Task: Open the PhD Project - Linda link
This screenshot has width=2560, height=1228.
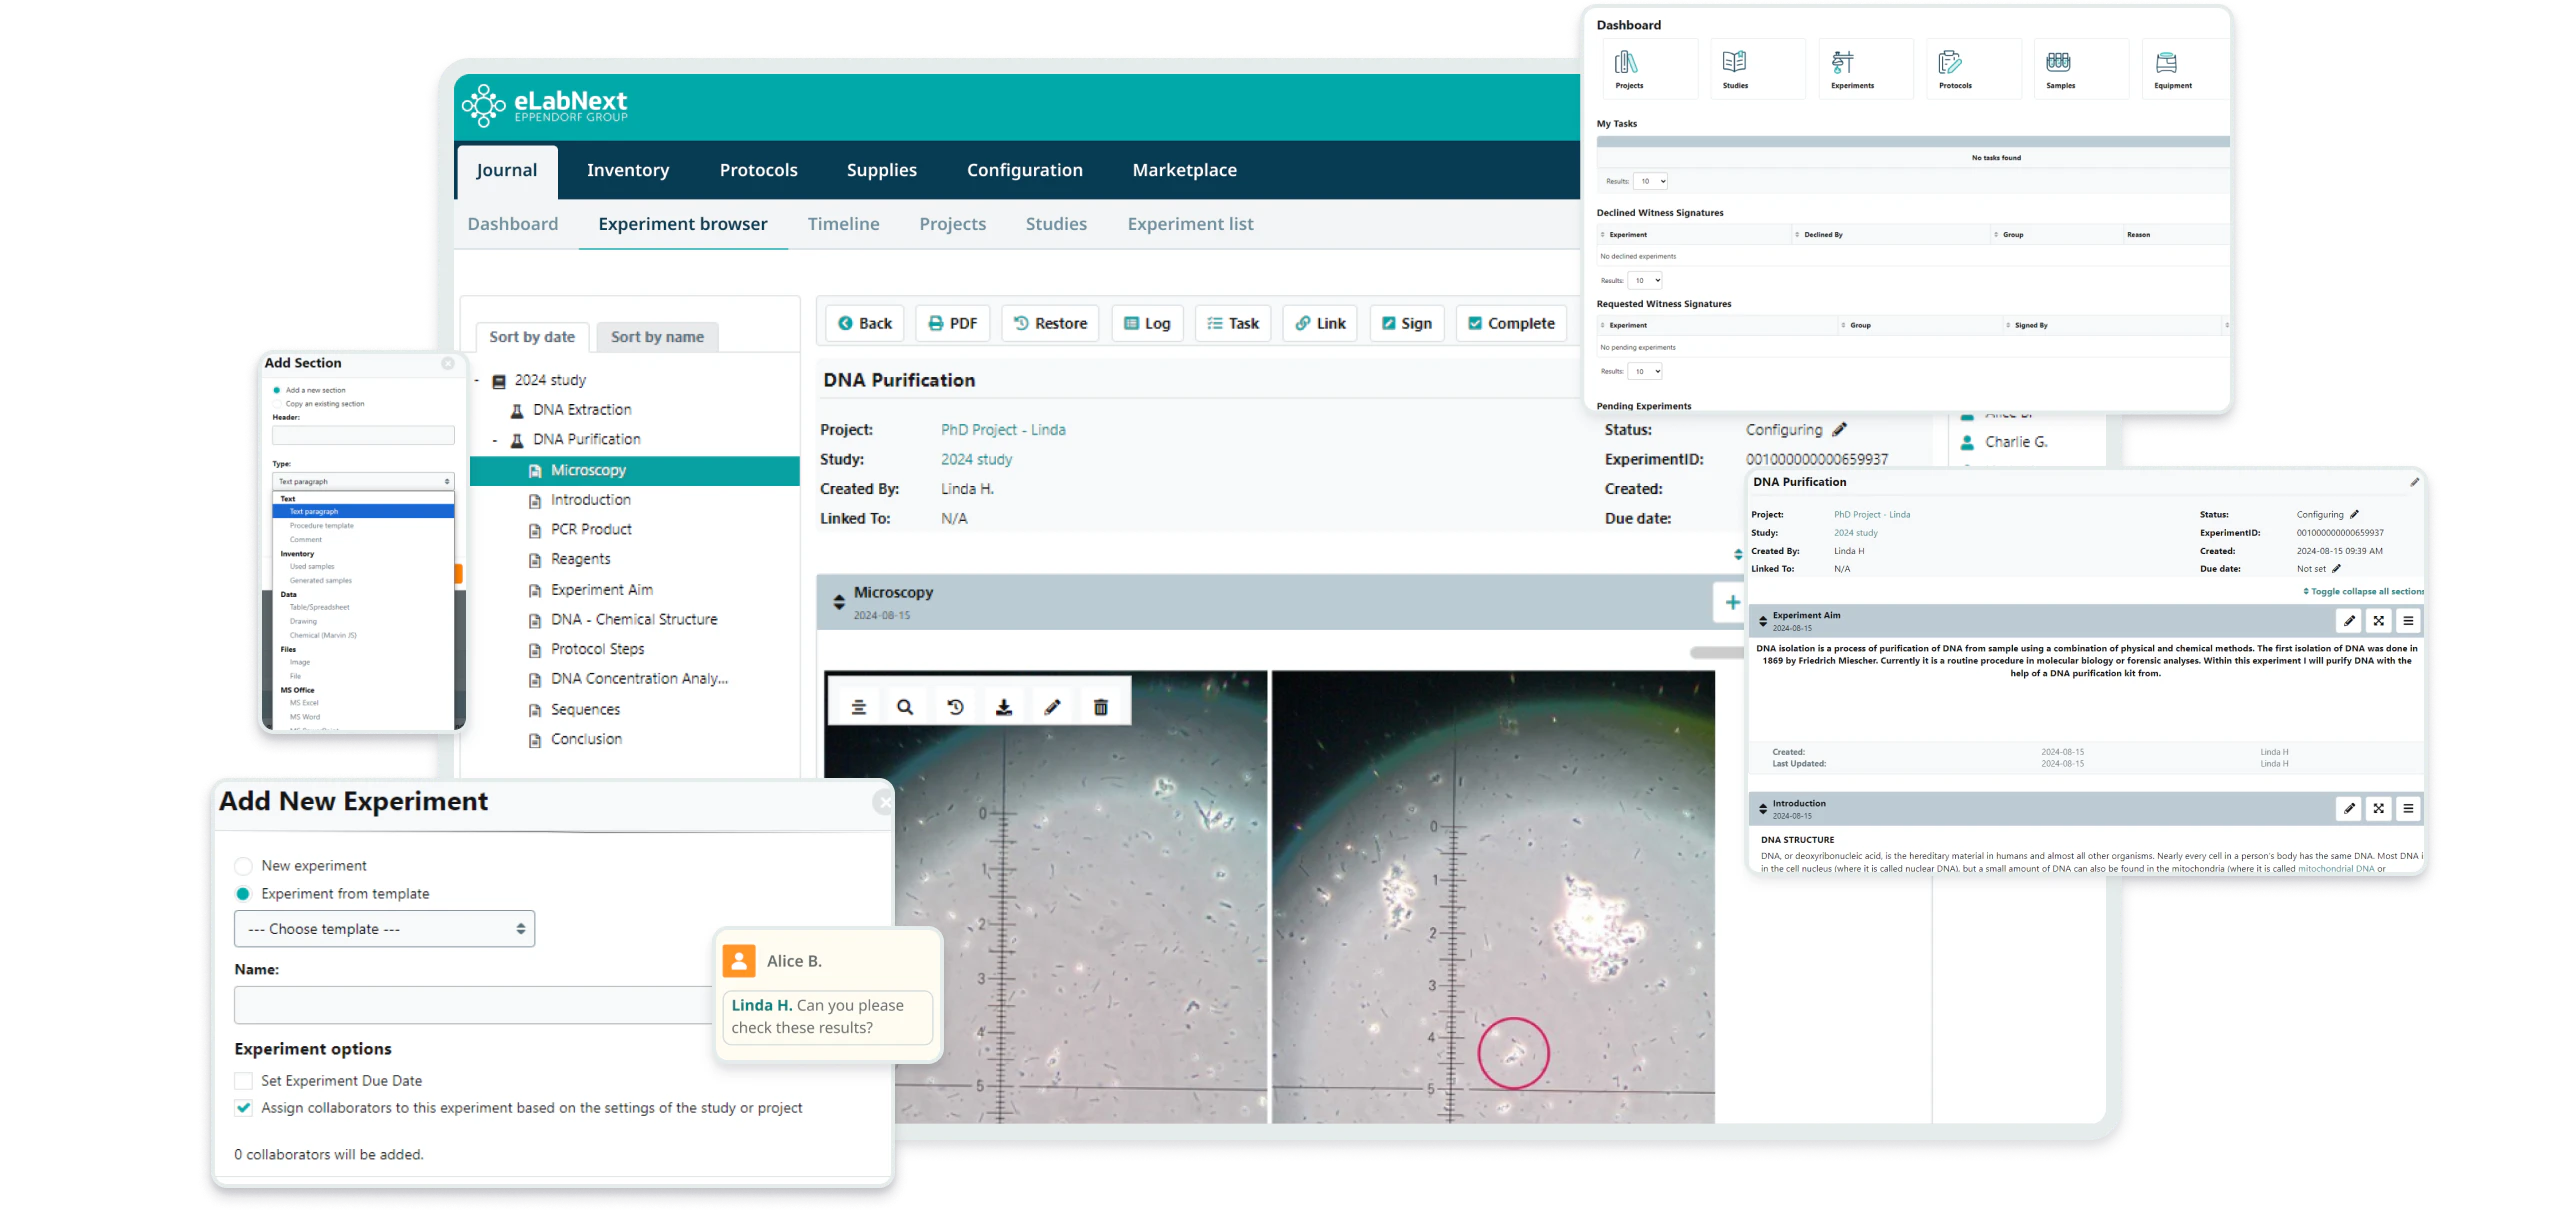Action: 1002,429
